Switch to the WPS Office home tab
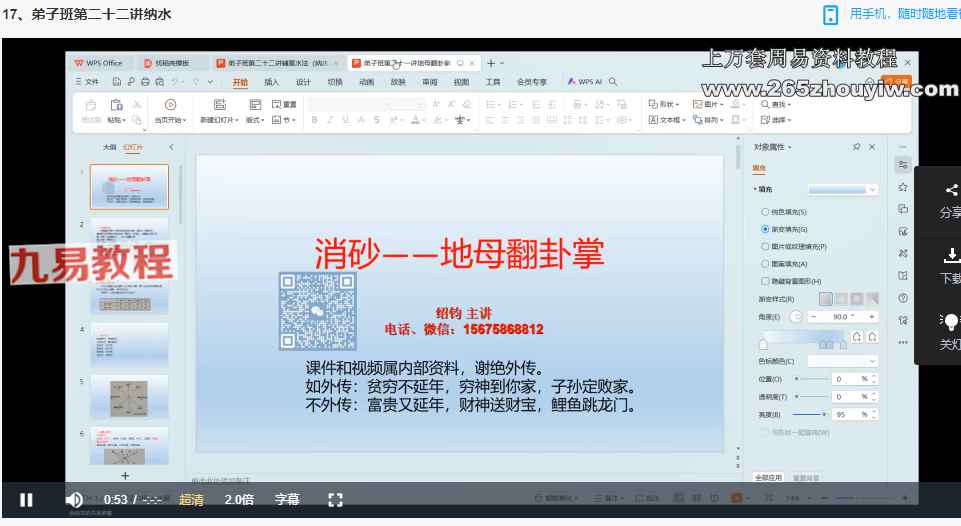Image resolution: width=961 pixels, height=526 pixels. 99,63
